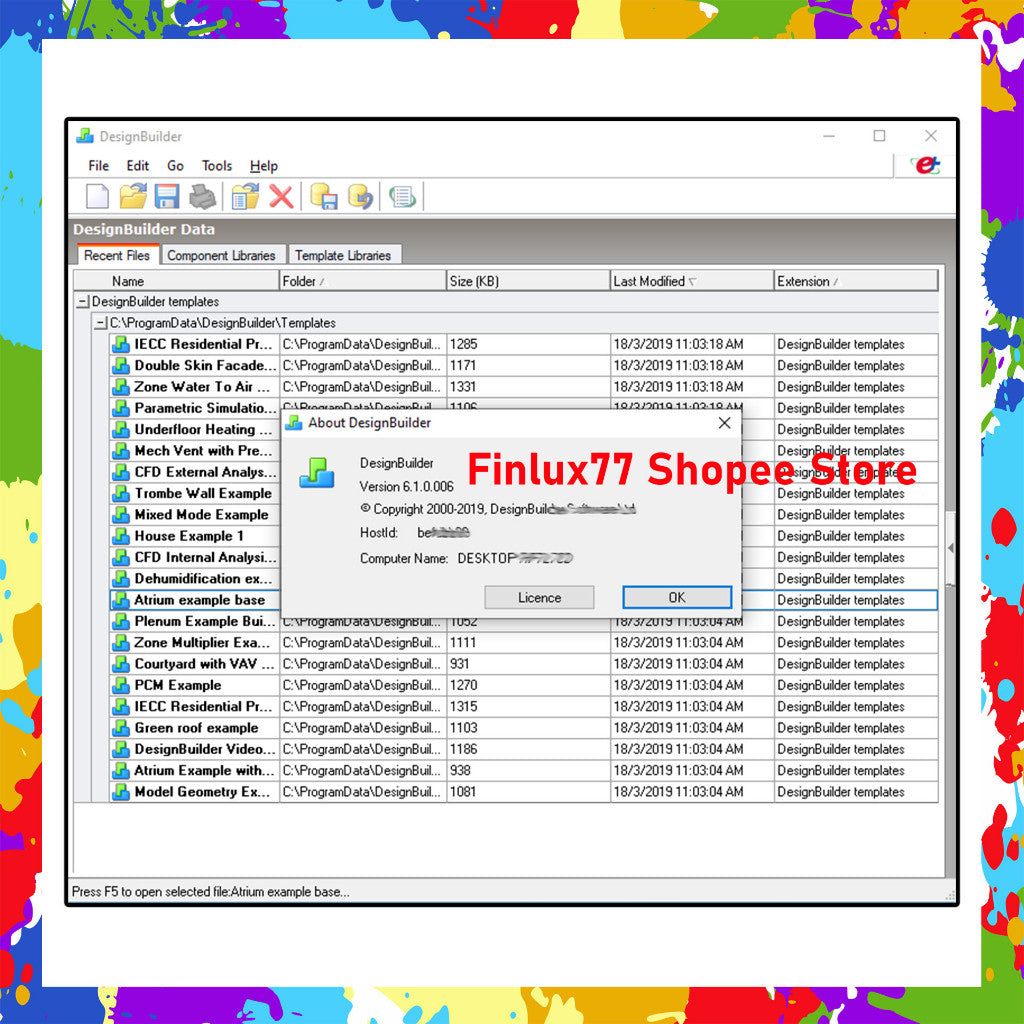This screenshot has width=1024, height=1024.
Task: Open the Tools menu
Action: (x=216, y=166)
